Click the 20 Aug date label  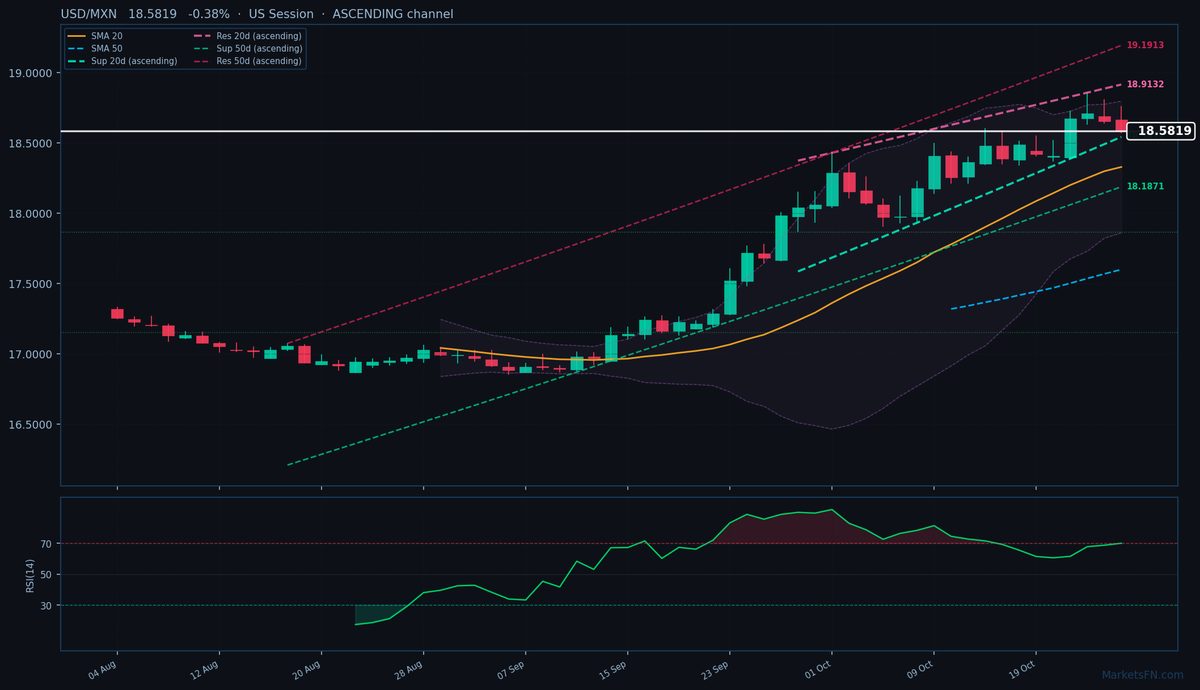pos(307,669)
